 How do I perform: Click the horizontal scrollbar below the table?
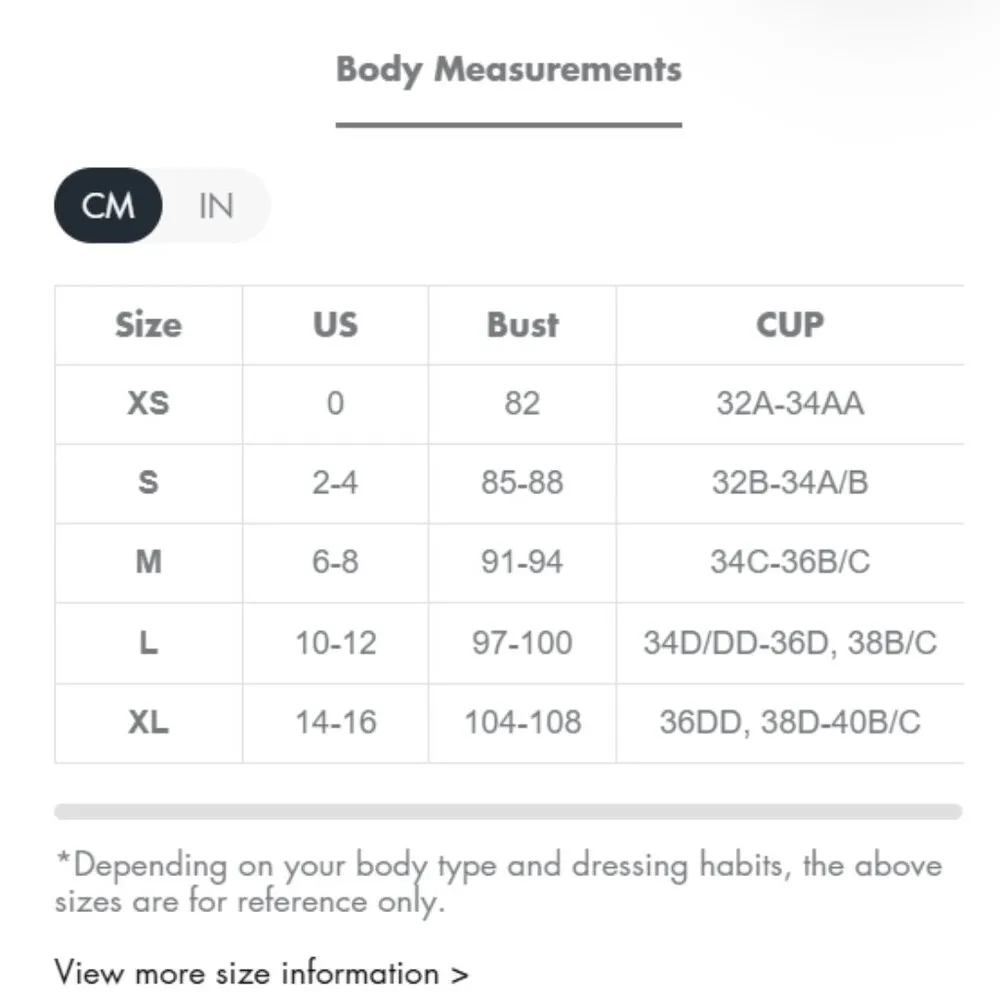(508, 811)
